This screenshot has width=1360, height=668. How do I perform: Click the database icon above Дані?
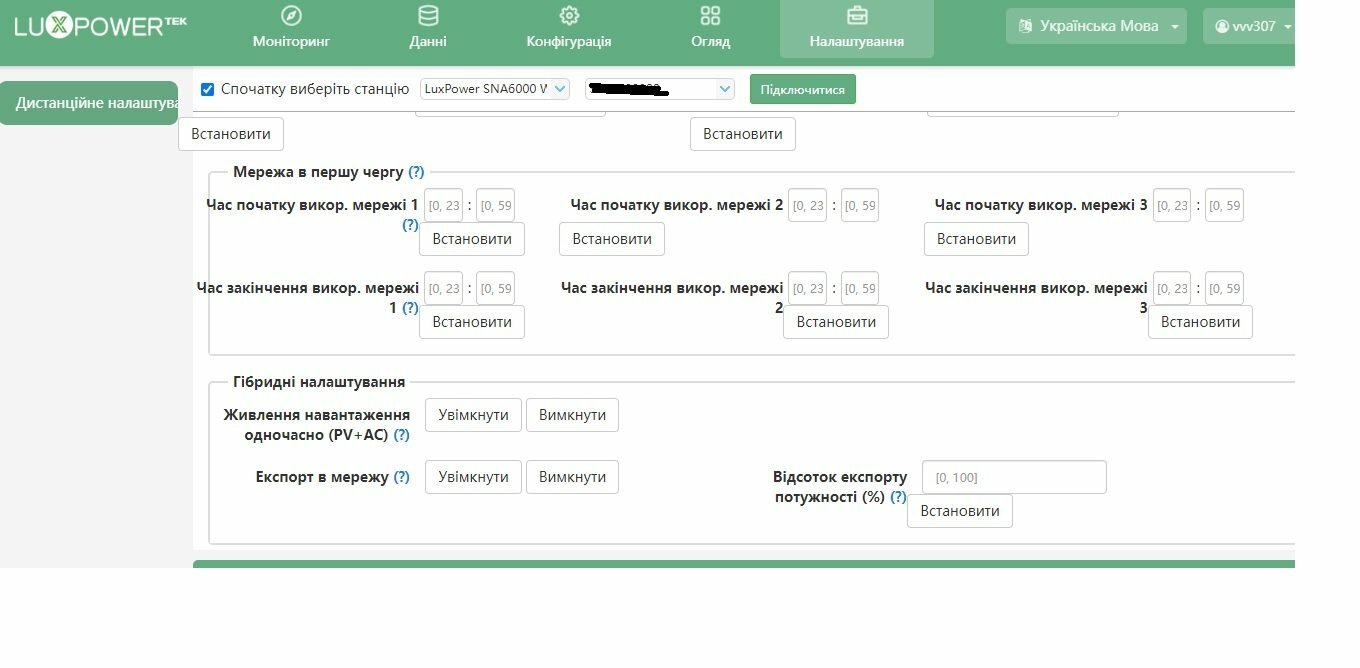(428, 15)
